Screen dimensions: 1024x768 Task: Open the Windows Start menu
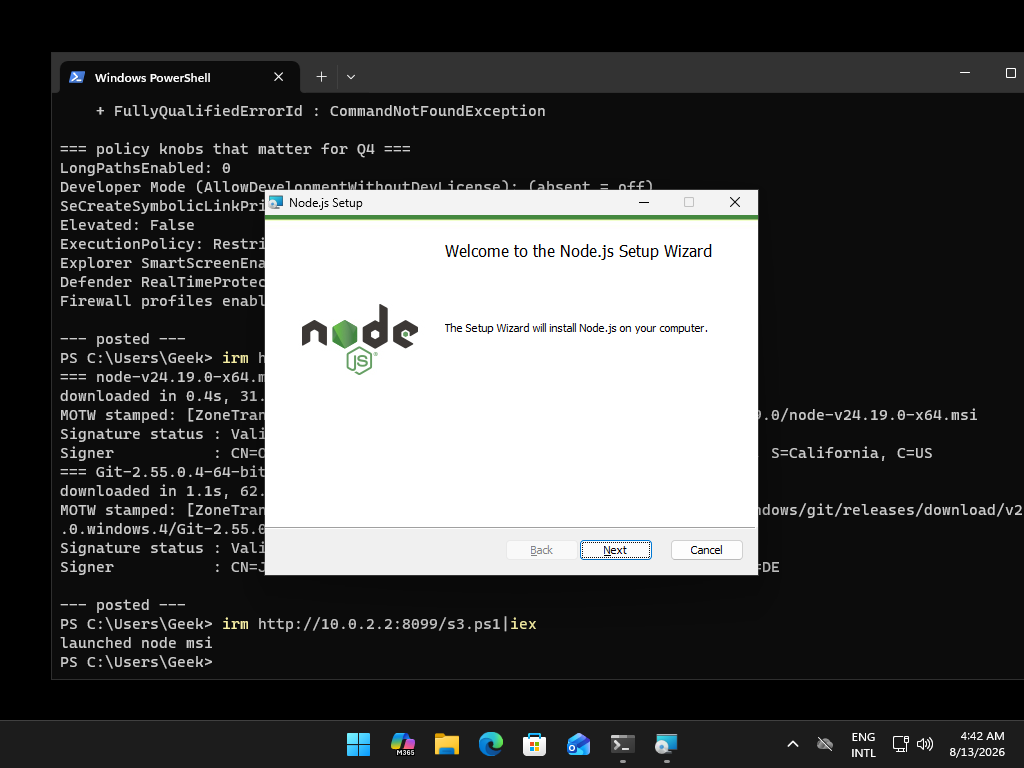tap(358, 744)
